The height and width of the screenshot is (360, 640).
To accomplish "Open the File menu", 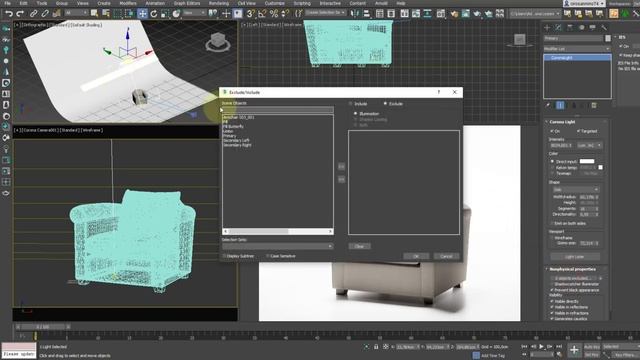I will [x=7, y=3].
